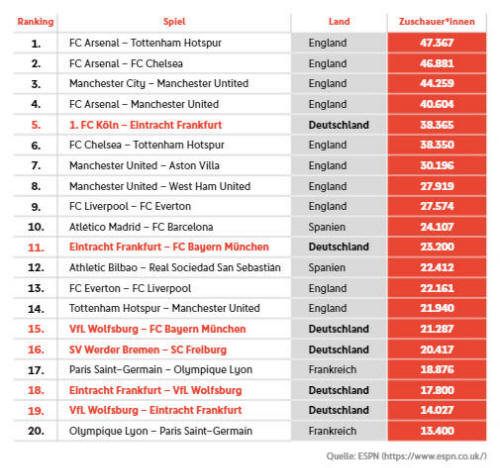Click ranking number 20.
The image size is (500, 468).
point(36,431)
